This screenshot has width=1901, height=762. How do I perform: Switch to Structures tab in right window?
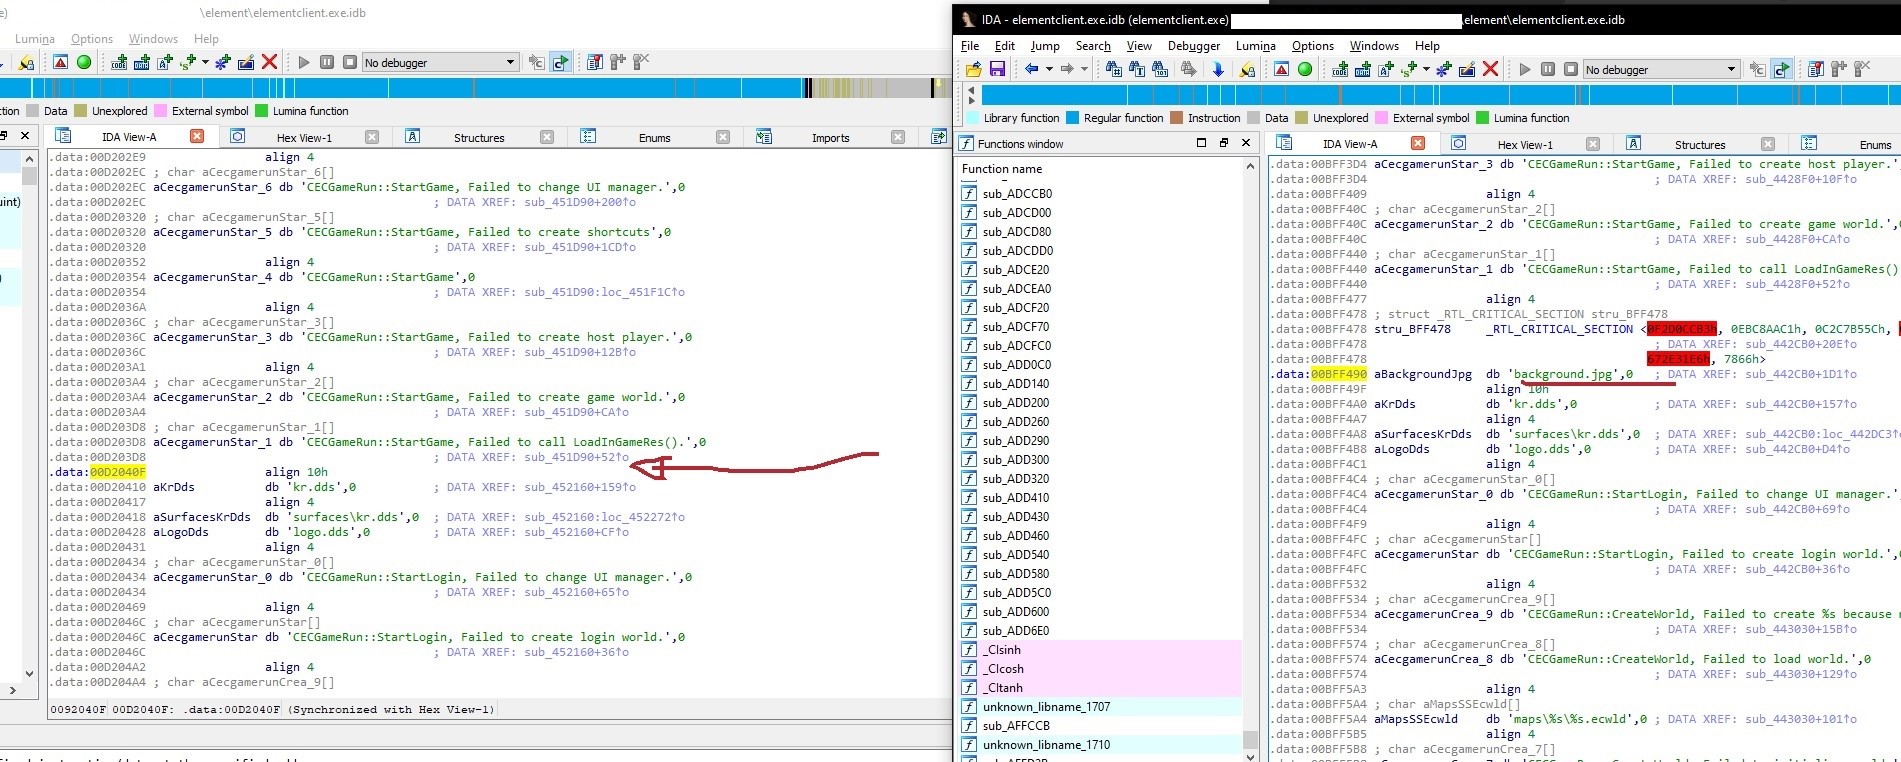click(x=1700, y=144)
